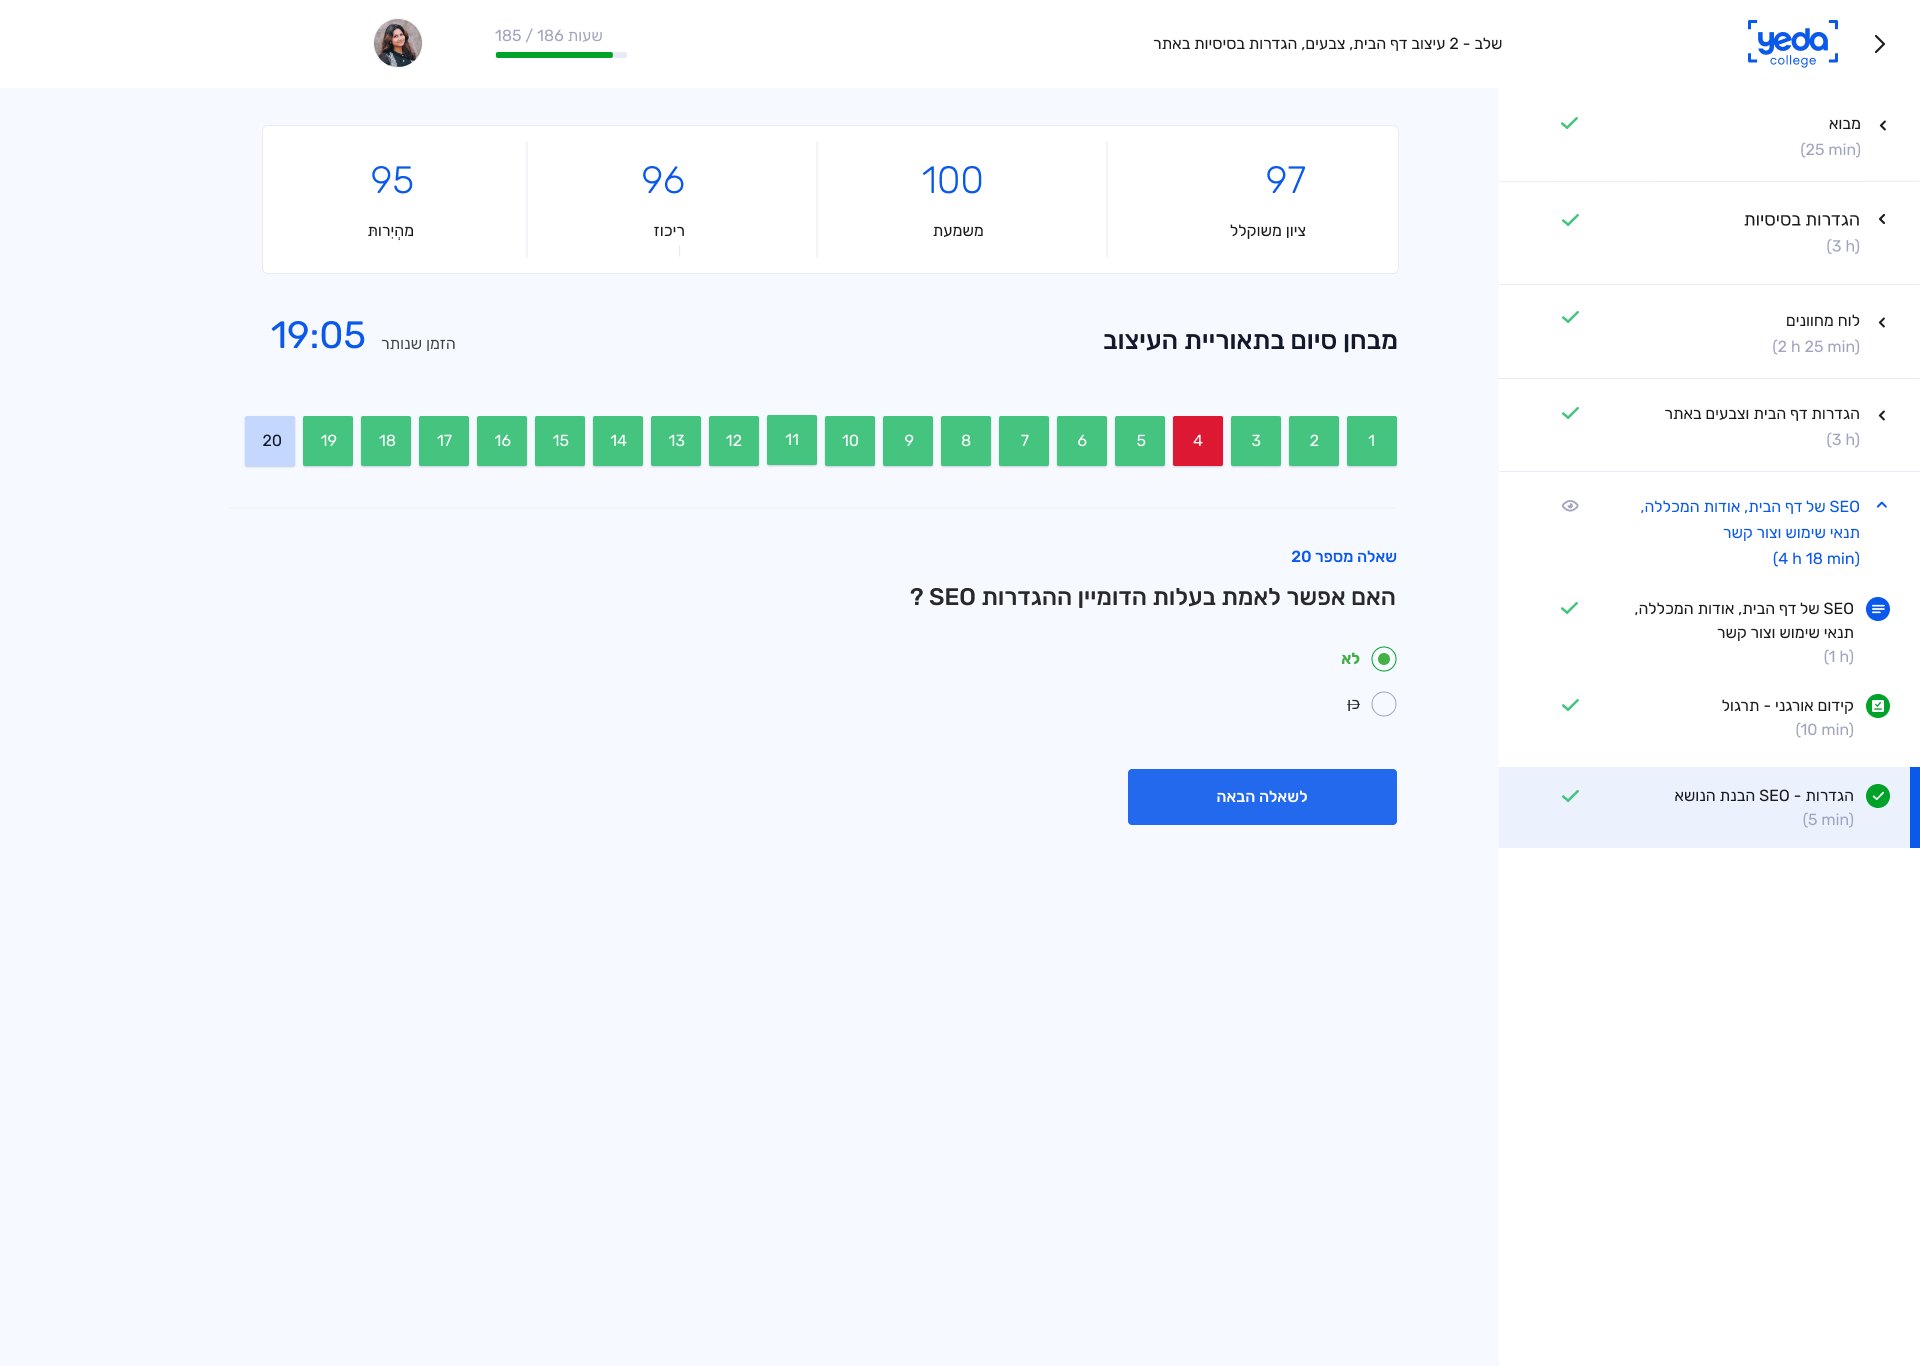Open the user profile avatar
Image resolution: width=1920 pixels, height=1366 pixels.
click(x=398, y=43)
